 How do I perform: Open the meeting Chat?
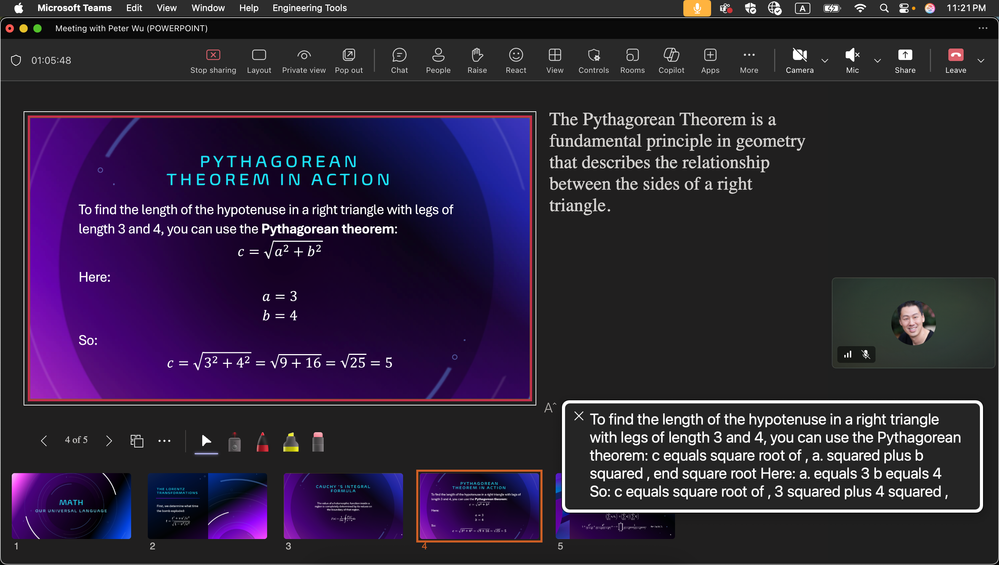point(399,61)
